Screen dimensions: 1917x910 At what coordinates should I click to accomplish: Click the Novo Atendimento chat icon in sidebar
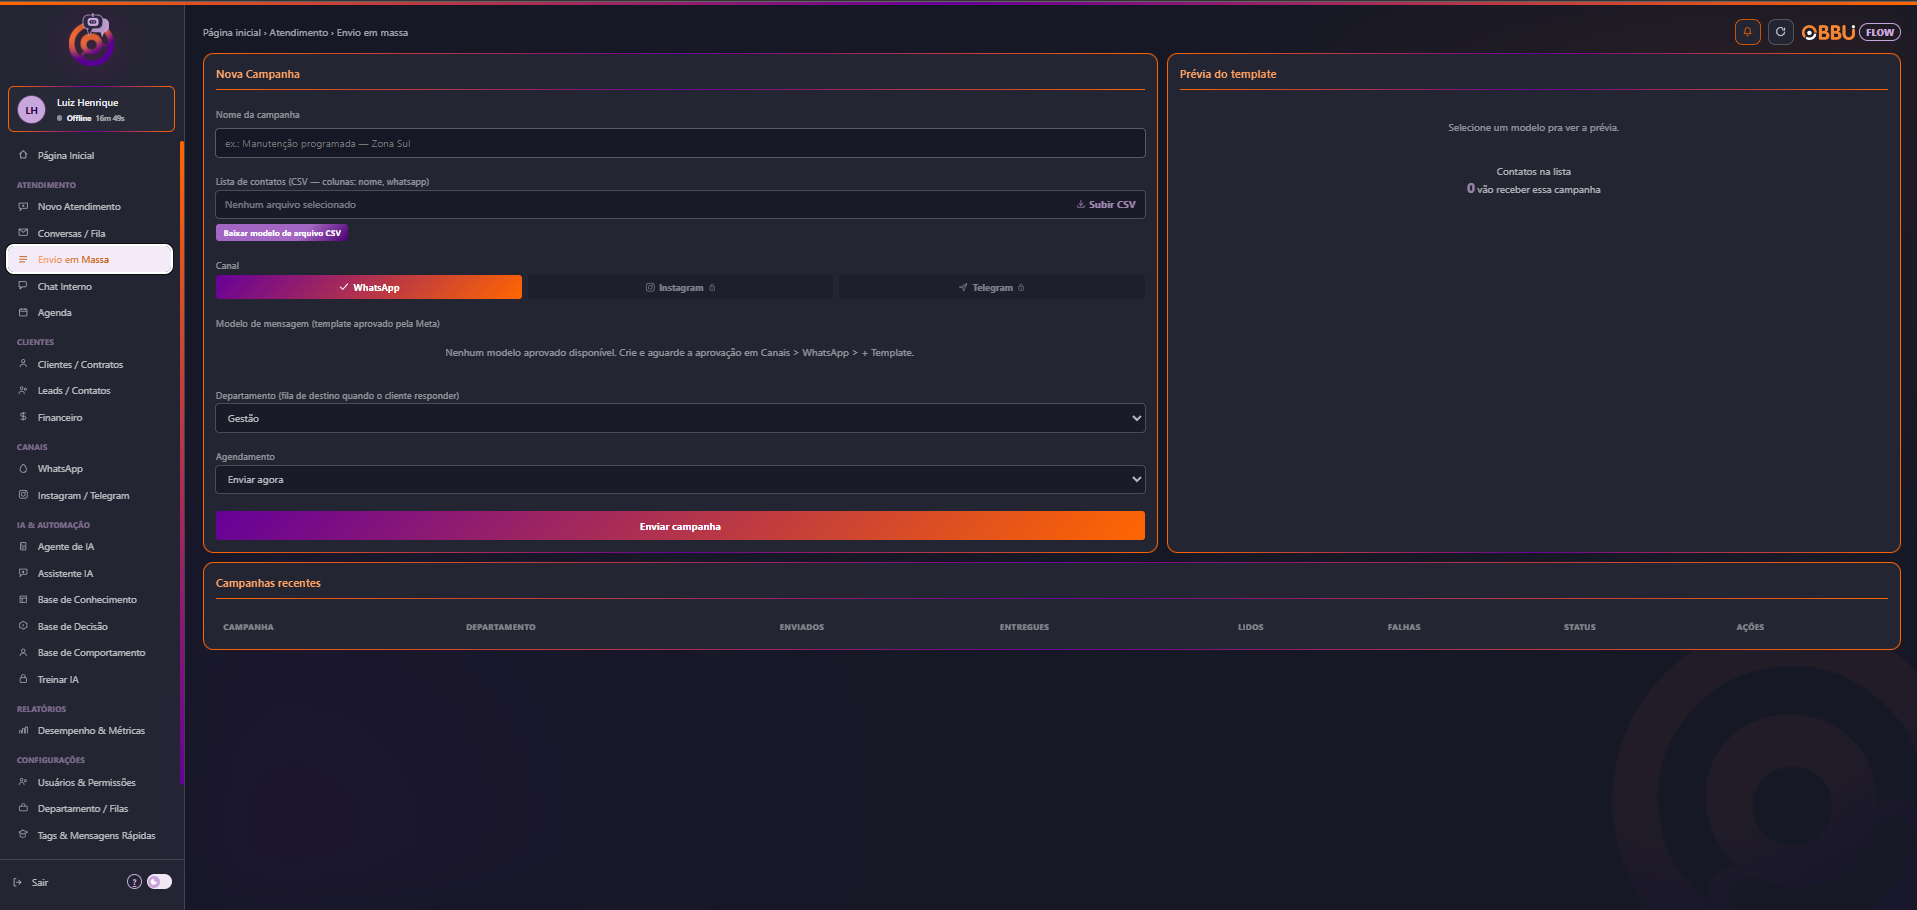23,207
